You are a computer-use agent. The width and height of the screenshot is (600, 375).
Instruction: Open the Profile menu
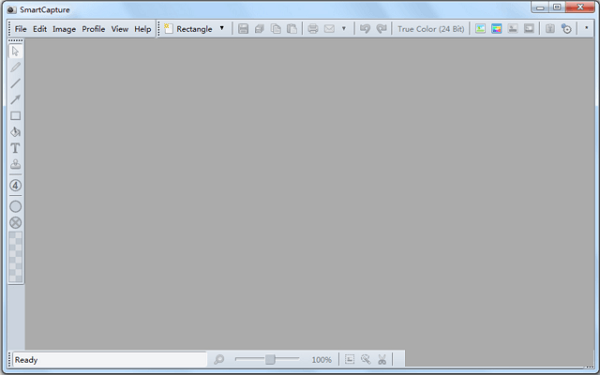point(93,29)
